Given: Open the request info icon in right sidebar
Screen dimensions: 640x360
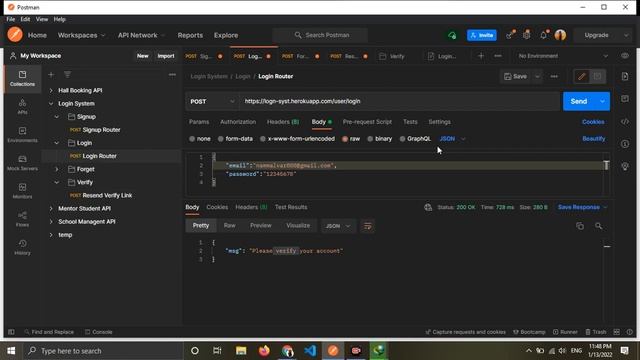Looking at the screenshot, I should [x=625, y=144].
